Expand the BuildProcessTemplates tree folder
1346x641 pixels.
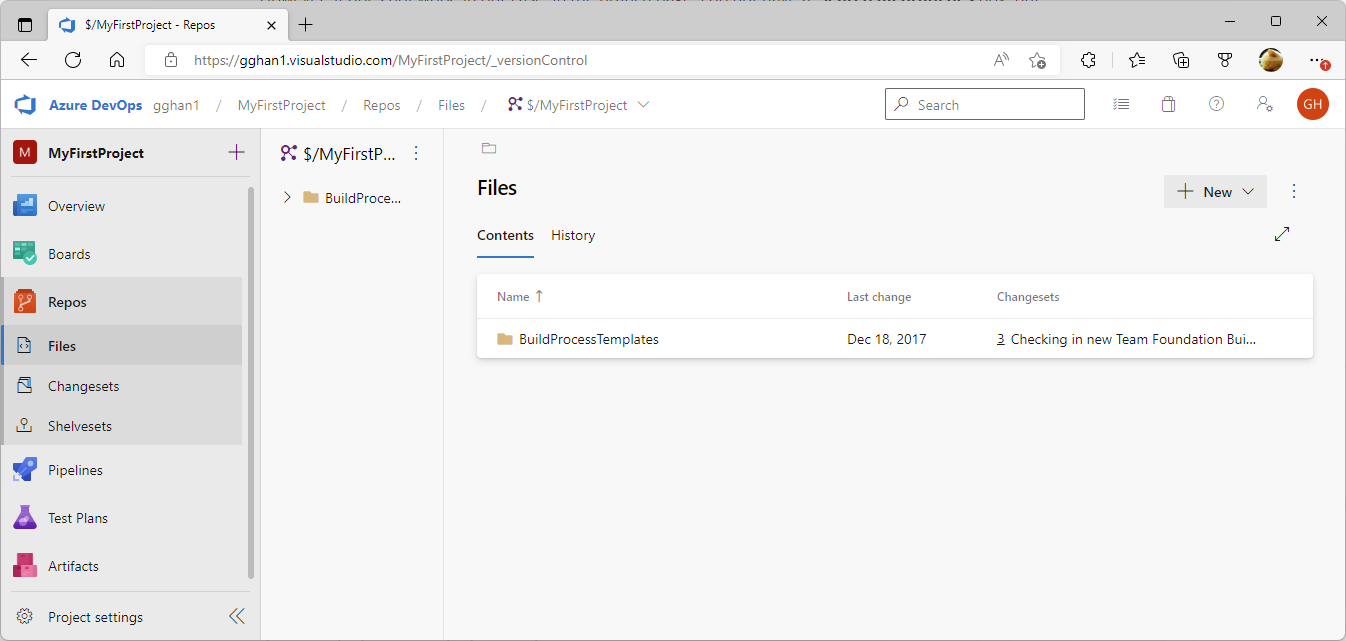tap(287, 198)
